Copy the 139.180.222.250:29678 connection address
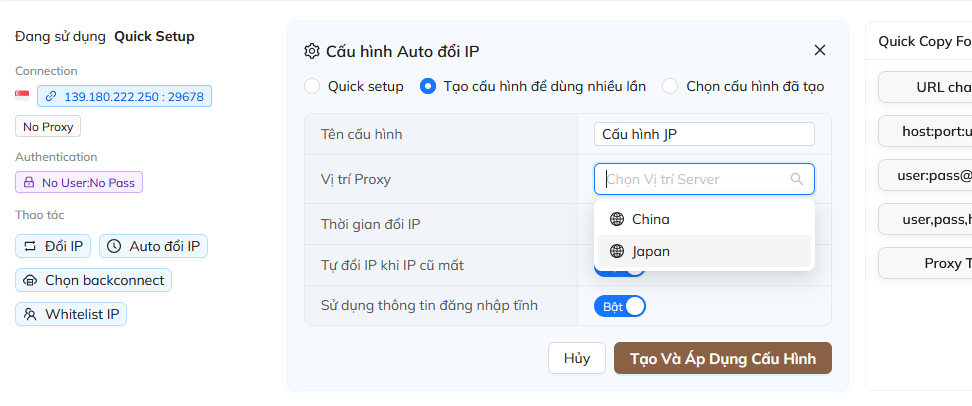The width and height of the screenshot is (972, 406). pos(124,97)
